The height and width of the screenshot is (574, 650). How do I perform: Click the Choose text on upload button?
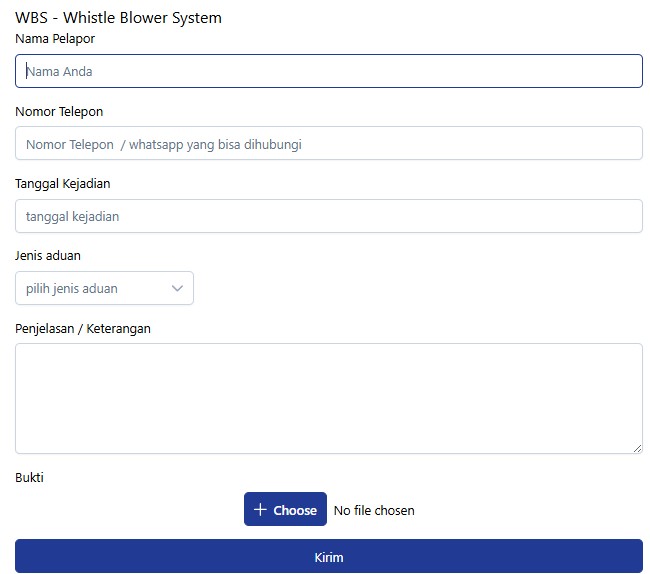tap(295, 510)
